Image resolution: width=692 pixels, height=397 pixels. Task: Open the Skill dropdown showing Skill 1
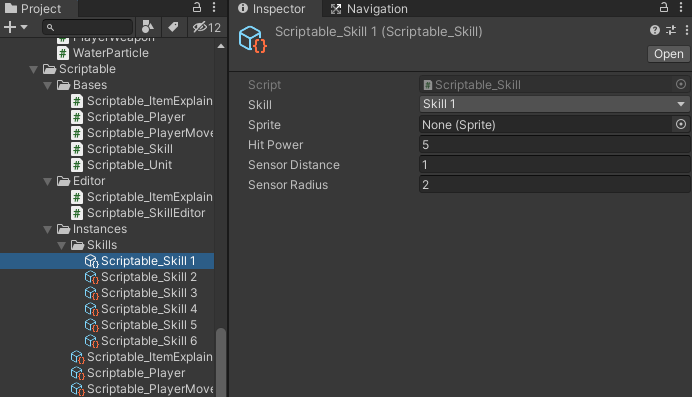tap(554, 104)
